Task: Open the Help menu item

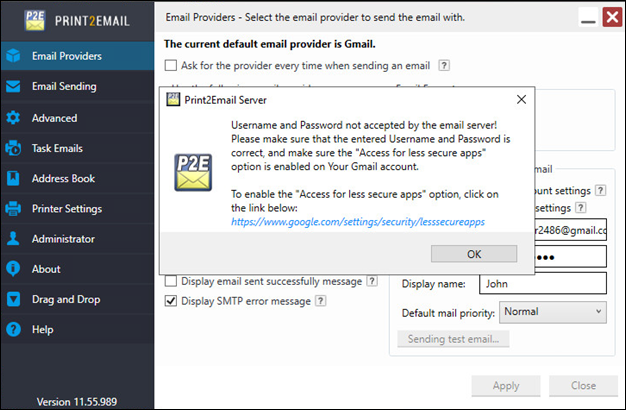Action: (43, 329)
